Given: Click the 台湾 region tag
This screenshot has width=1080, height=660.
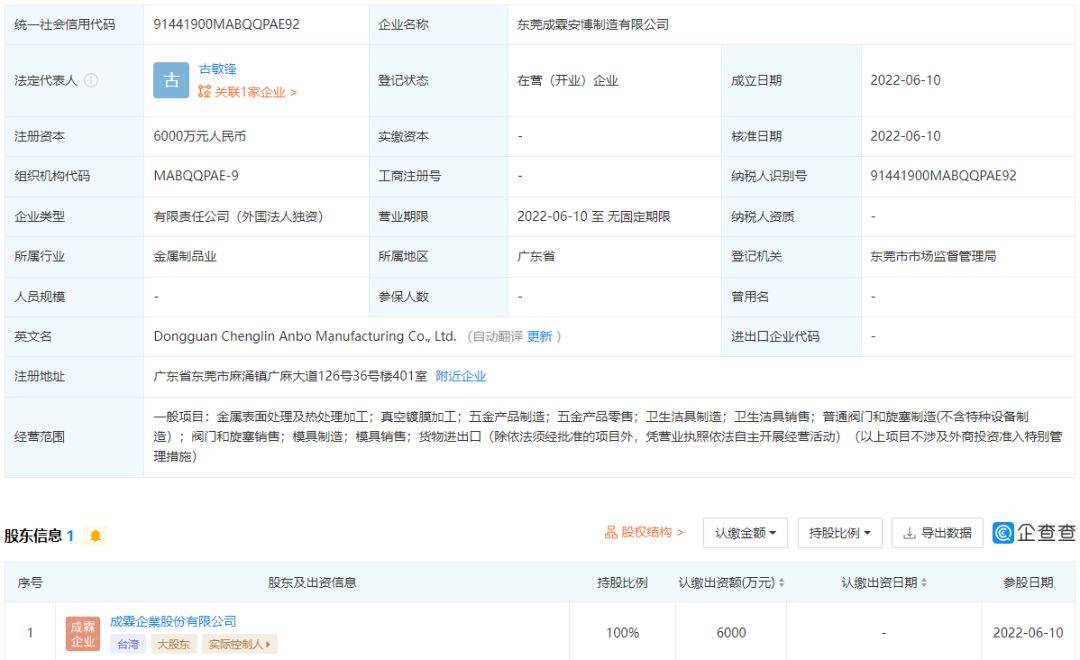Looking at the screenshot, I should tap(128, 644).
